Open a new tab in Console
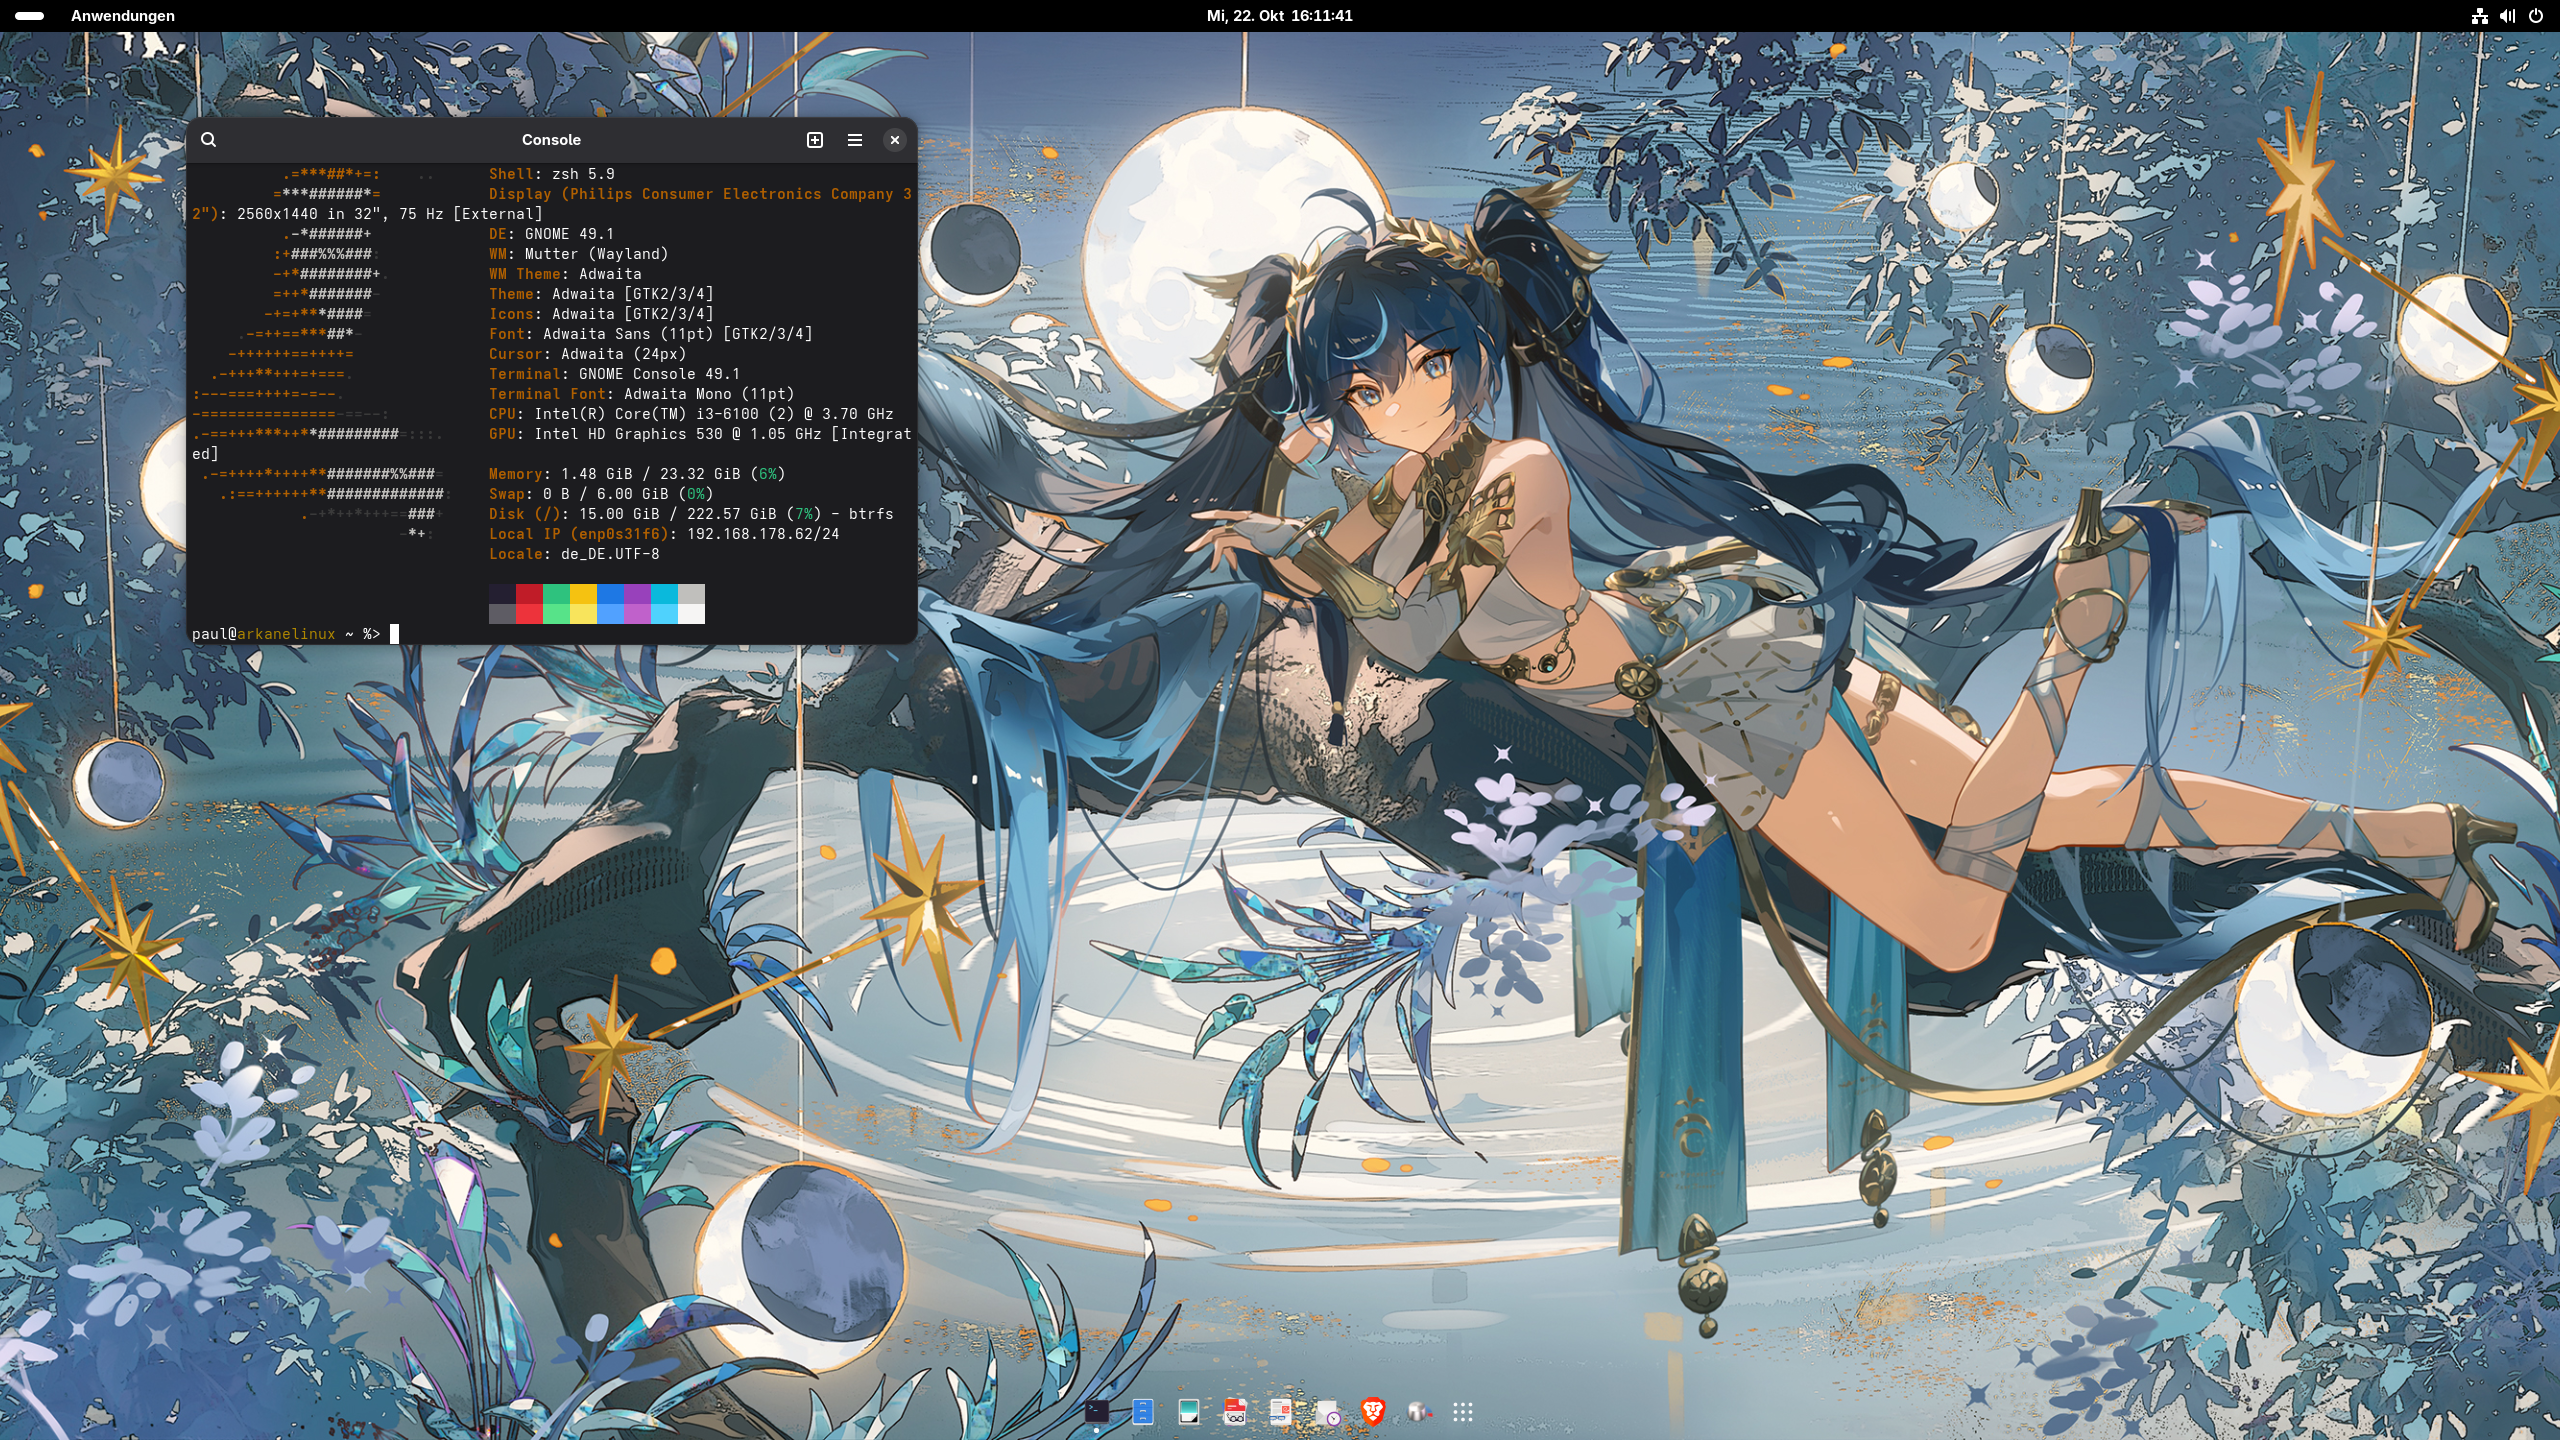Image resolution: width=2560 pixels, height=1440 pixels. tap(815, 140)
